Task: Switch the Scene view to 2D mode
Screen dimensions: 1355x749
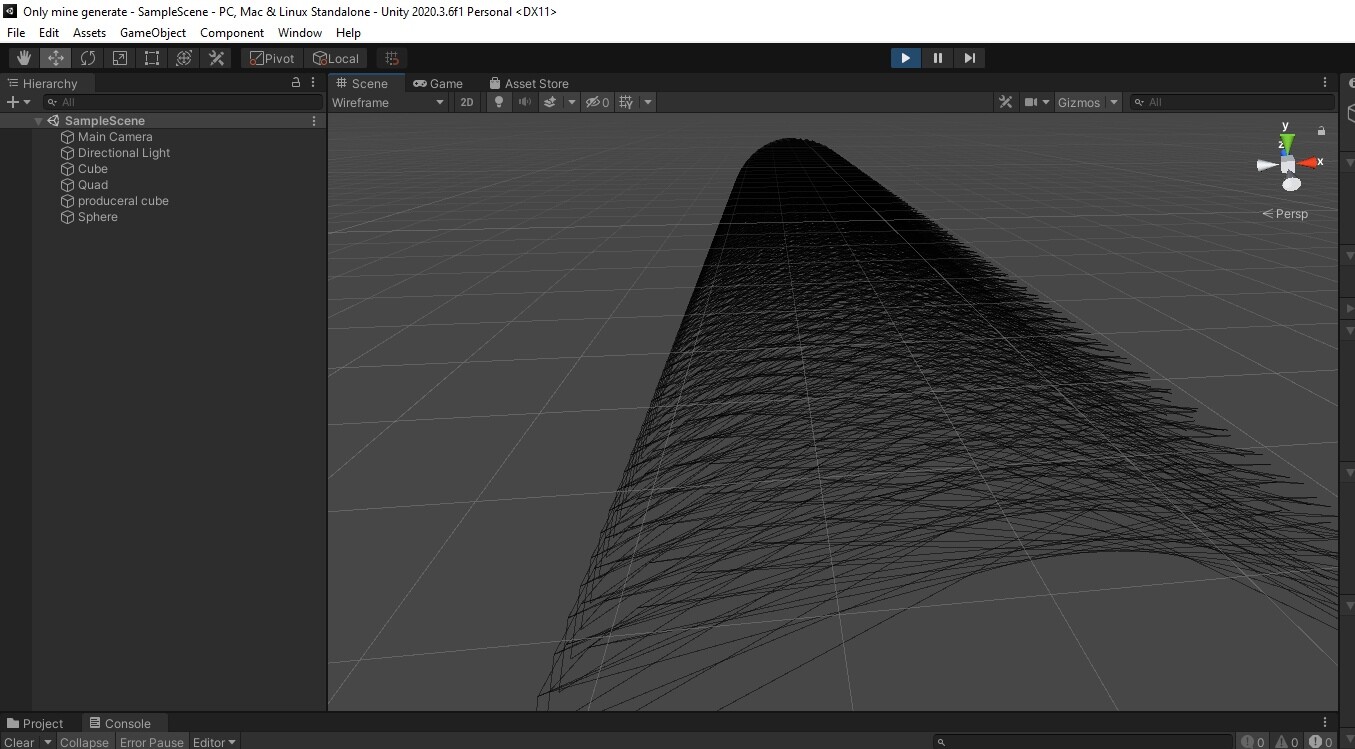Action: pos(466,102)
